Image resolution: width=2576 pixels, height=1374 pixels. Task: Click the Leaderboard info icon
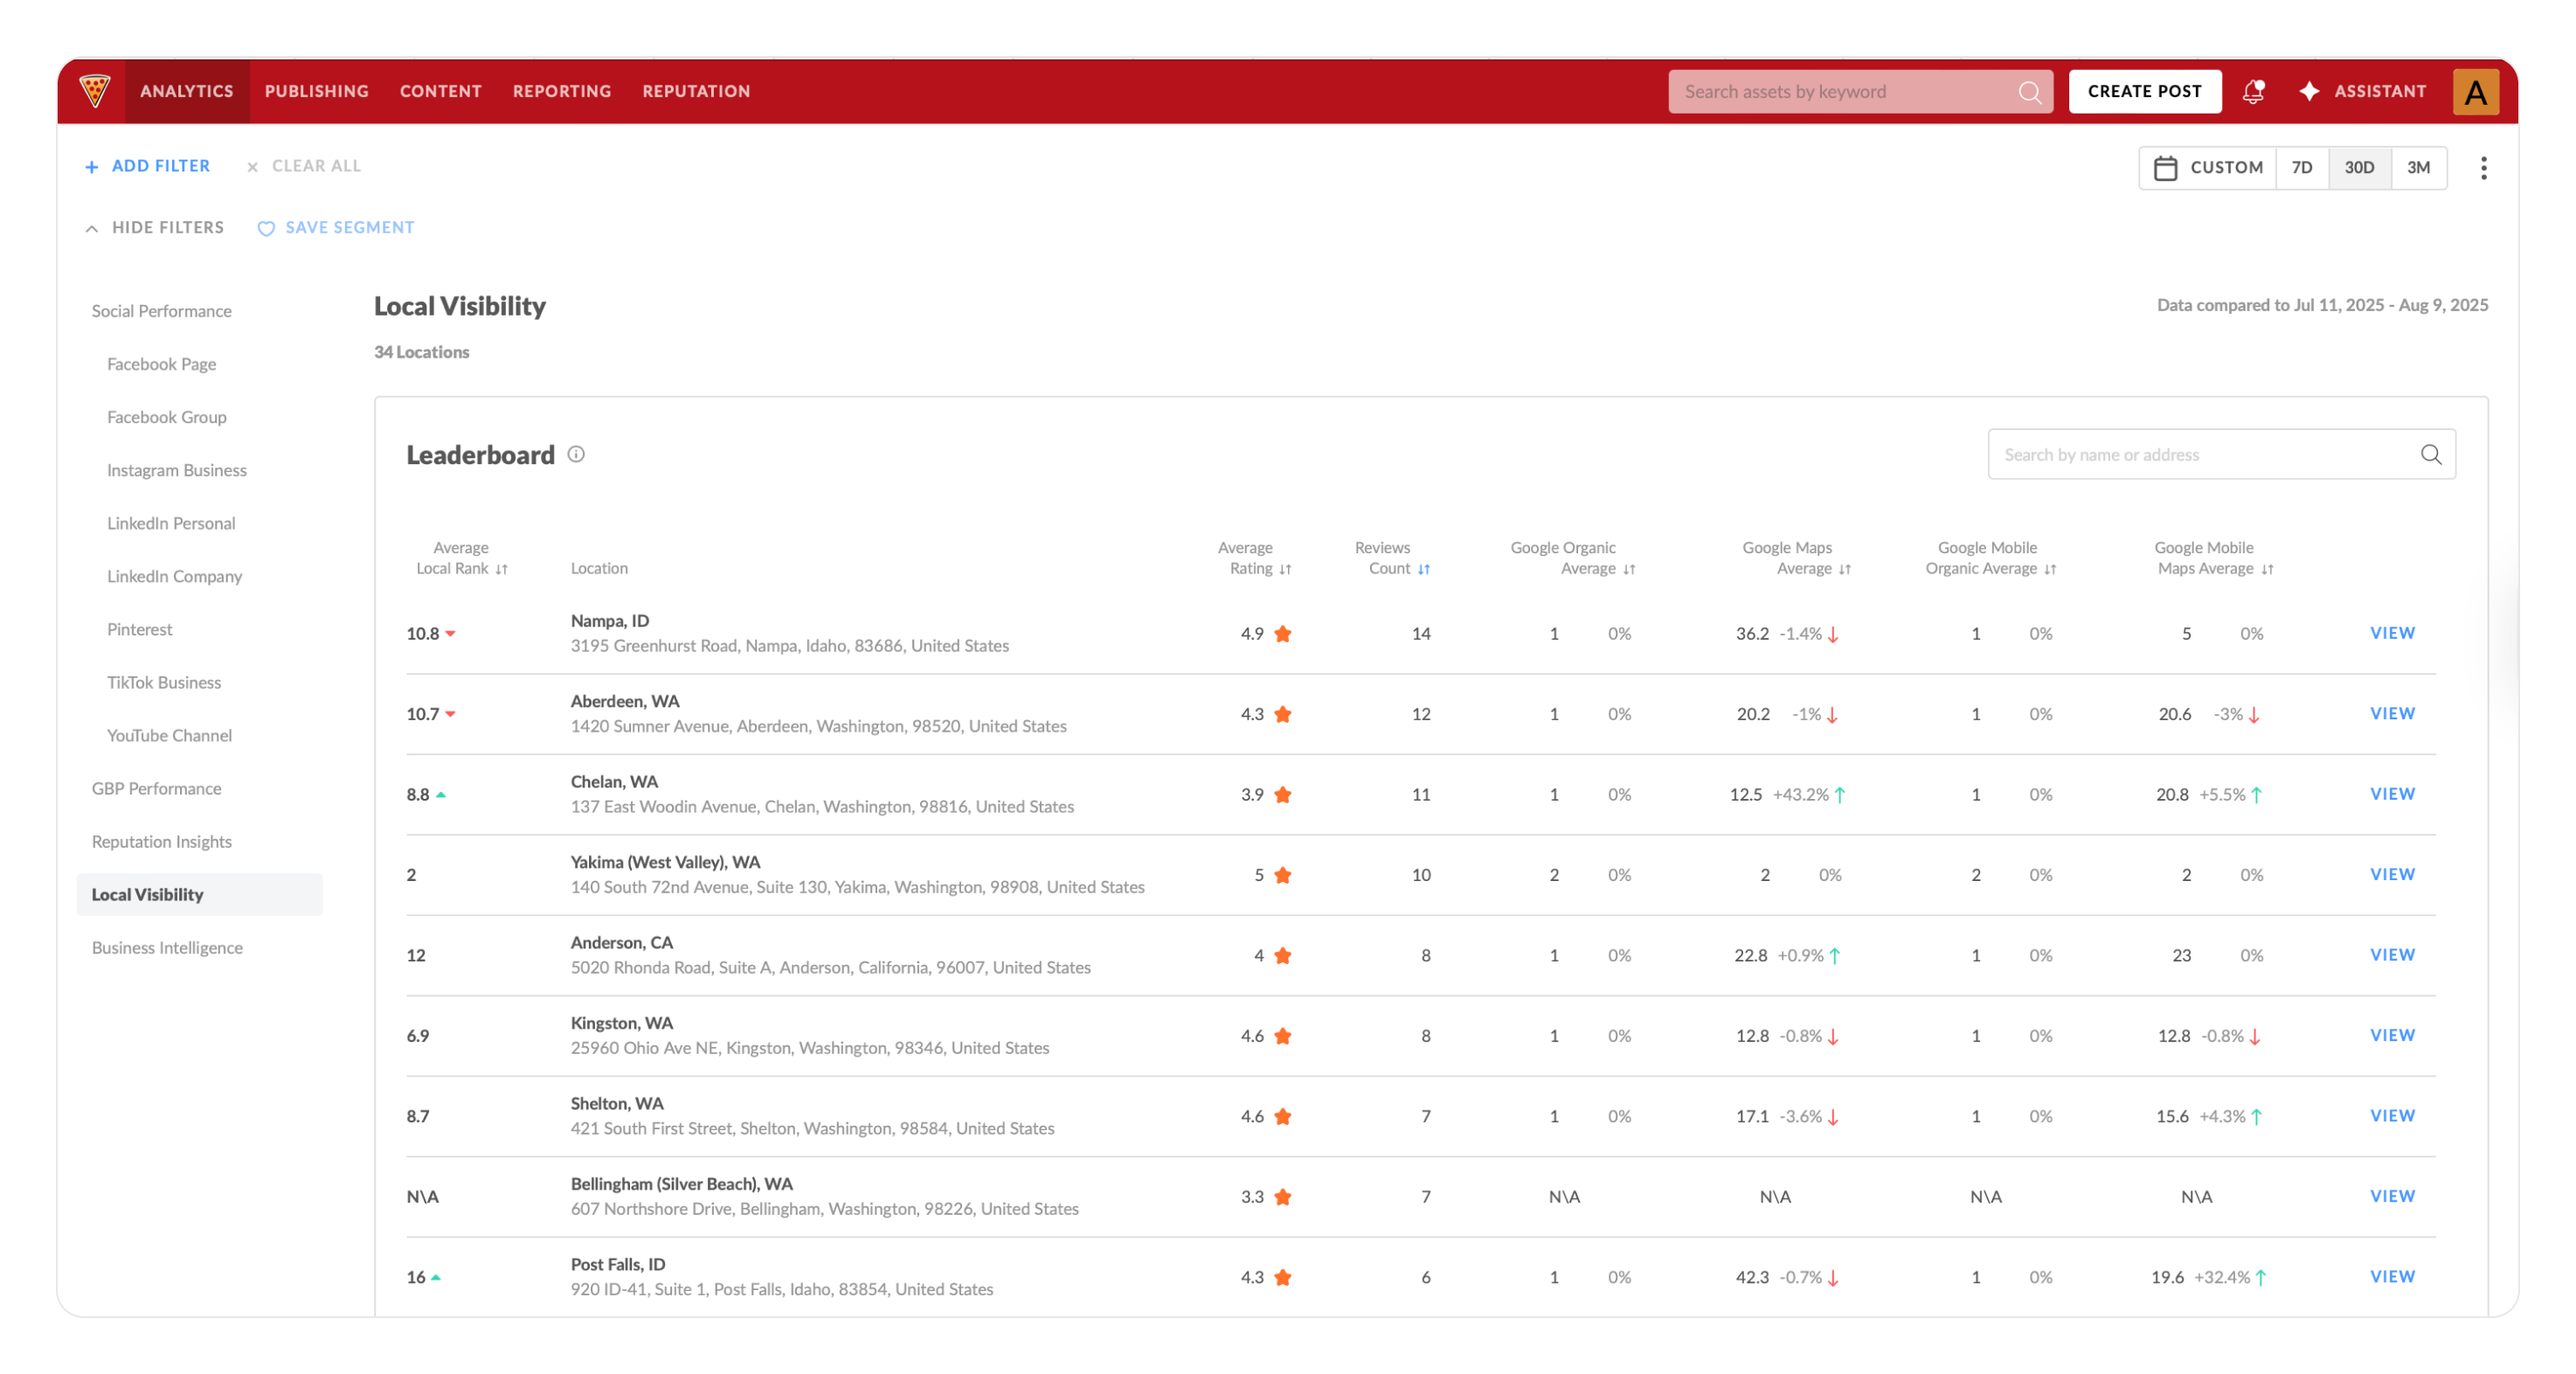coord(576,454)
